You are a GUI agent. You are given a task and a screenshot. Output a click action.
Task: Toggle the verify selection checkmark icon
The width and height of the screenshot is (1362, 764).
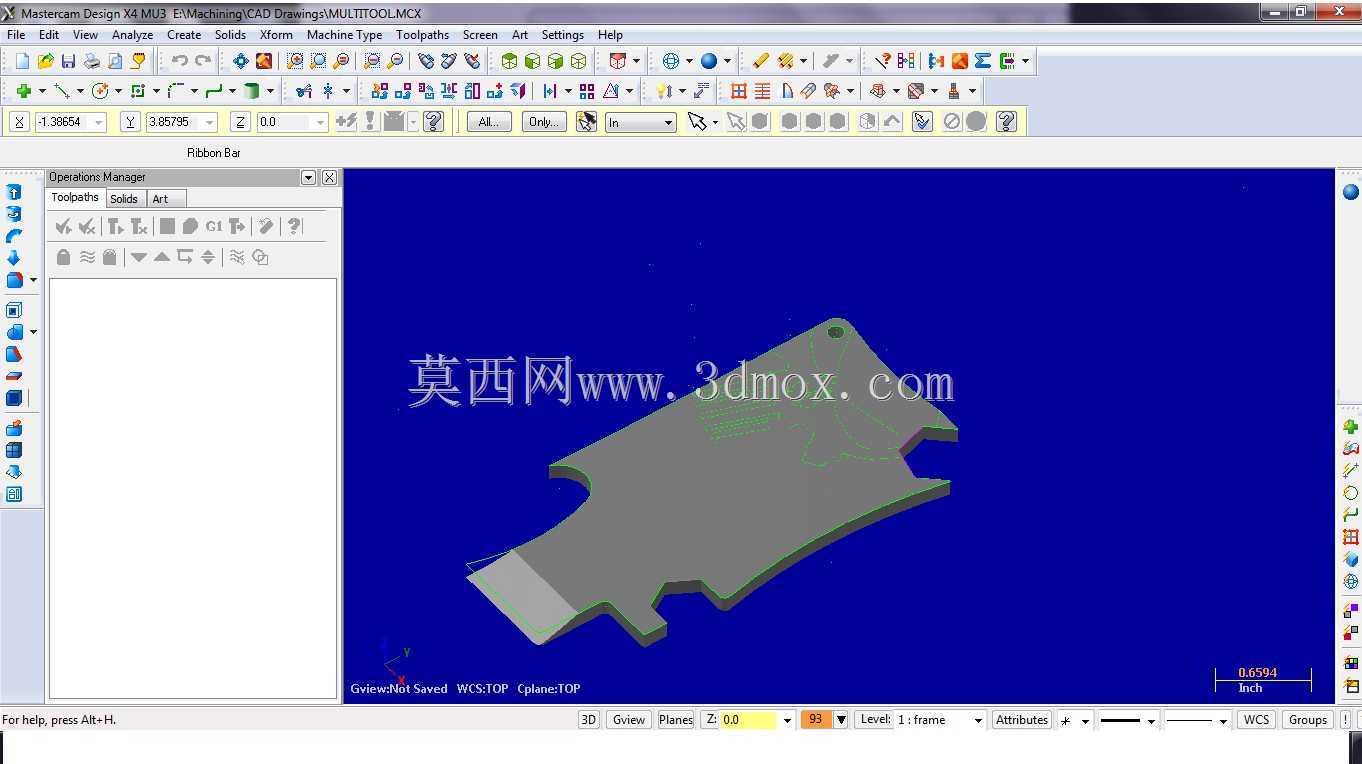coord(922,122)
